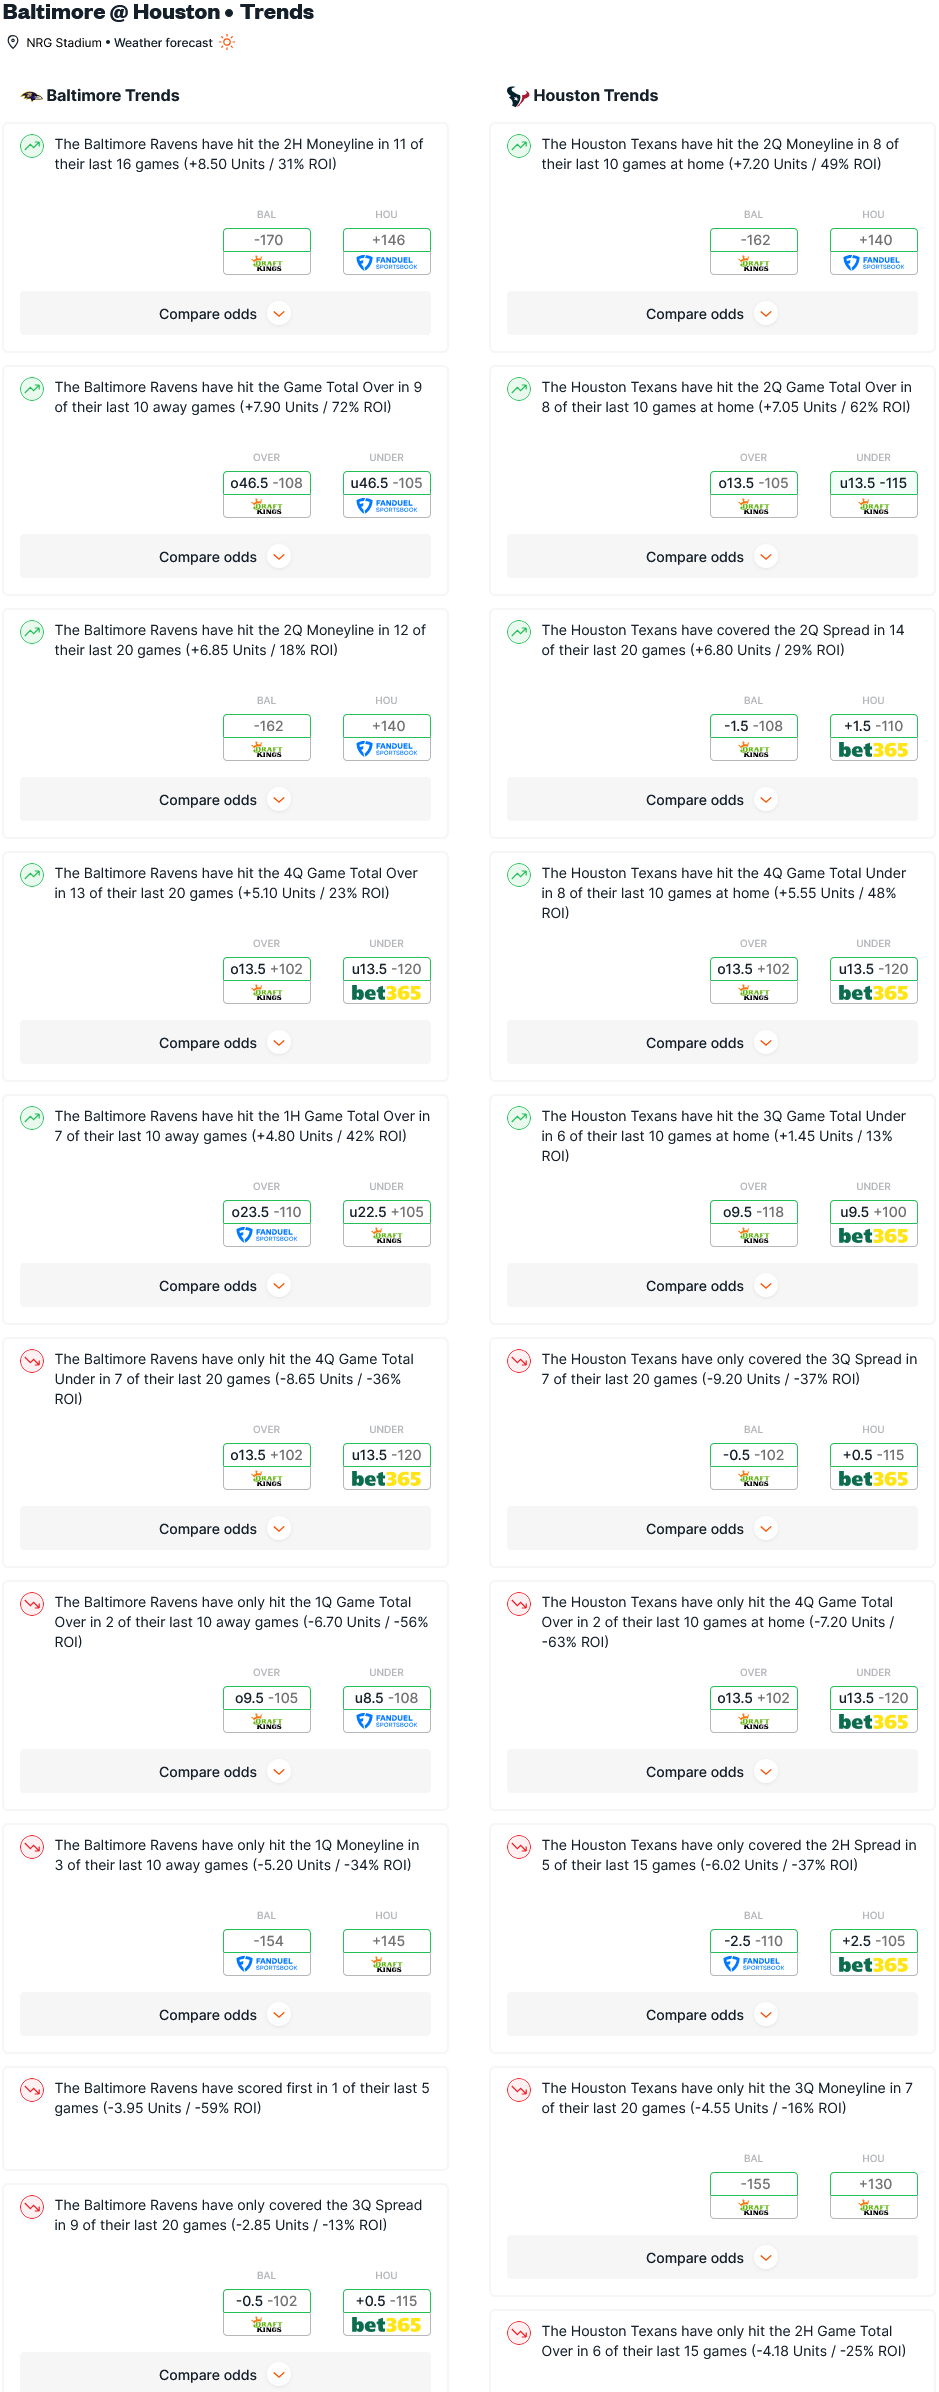Click the green uptrend icon for Ravens 2H Moneyline
Screen dimensions: 939x2392
(x=32, y=146)
